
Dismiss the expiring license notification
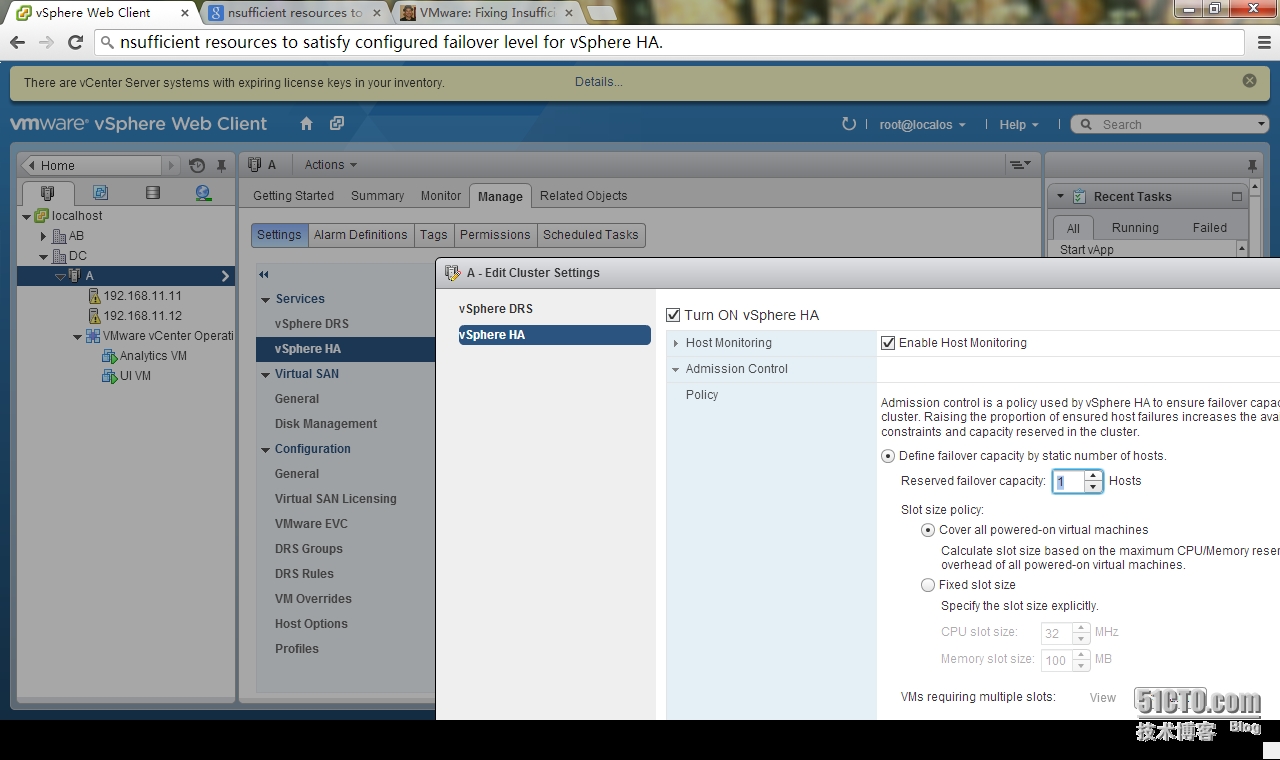pos(1249,81)
